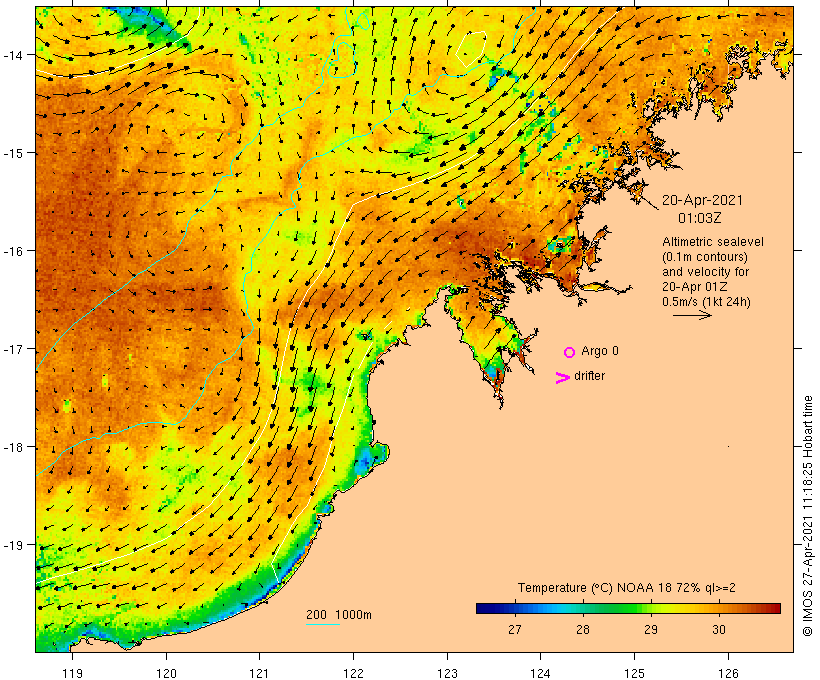Click the '20-Apr 01Z' legend text
This screenshot has height=680, width=820.
click(694, 287)
